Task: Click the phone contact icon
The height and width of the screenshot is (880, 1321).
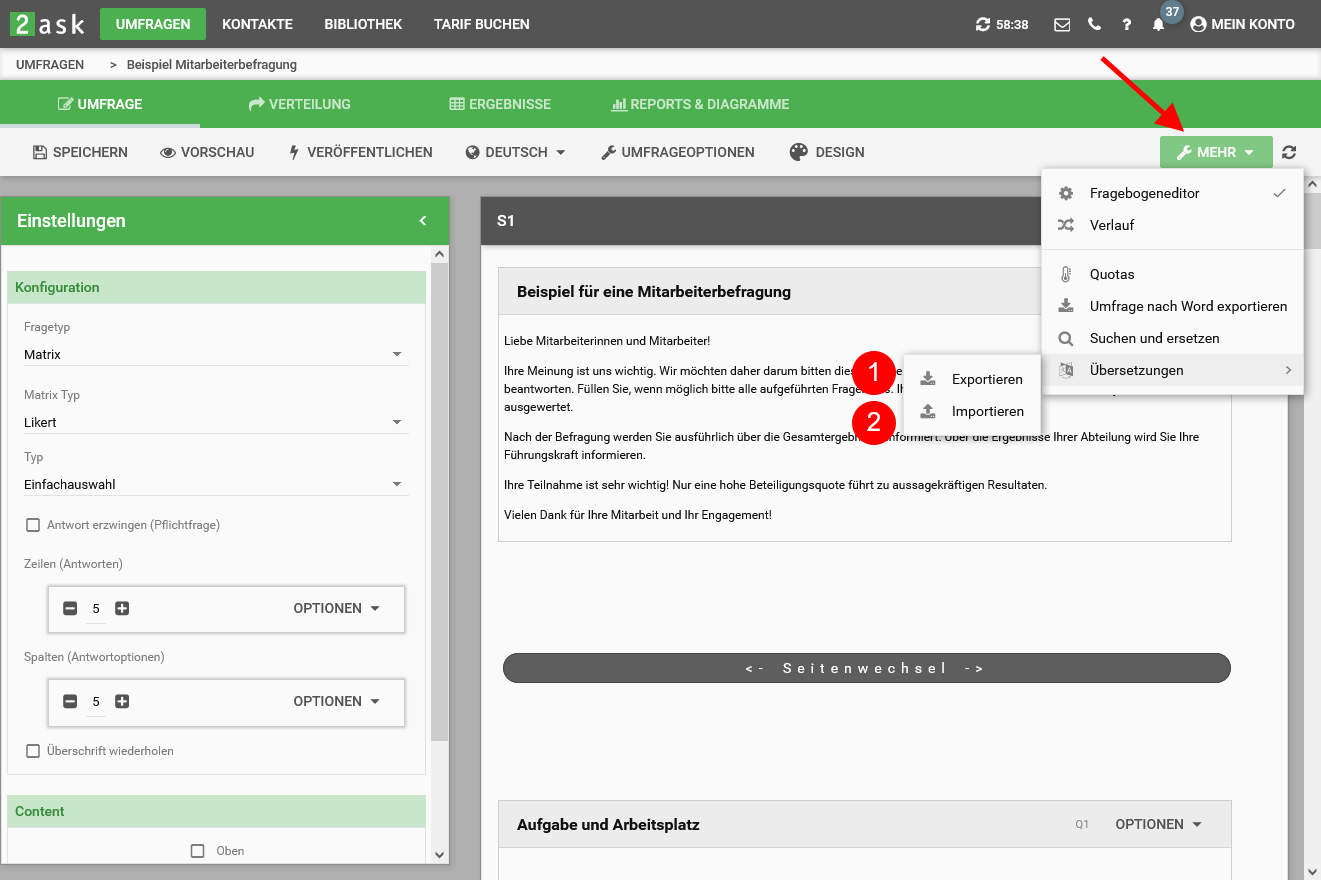Action: (x=1095, y=24)
